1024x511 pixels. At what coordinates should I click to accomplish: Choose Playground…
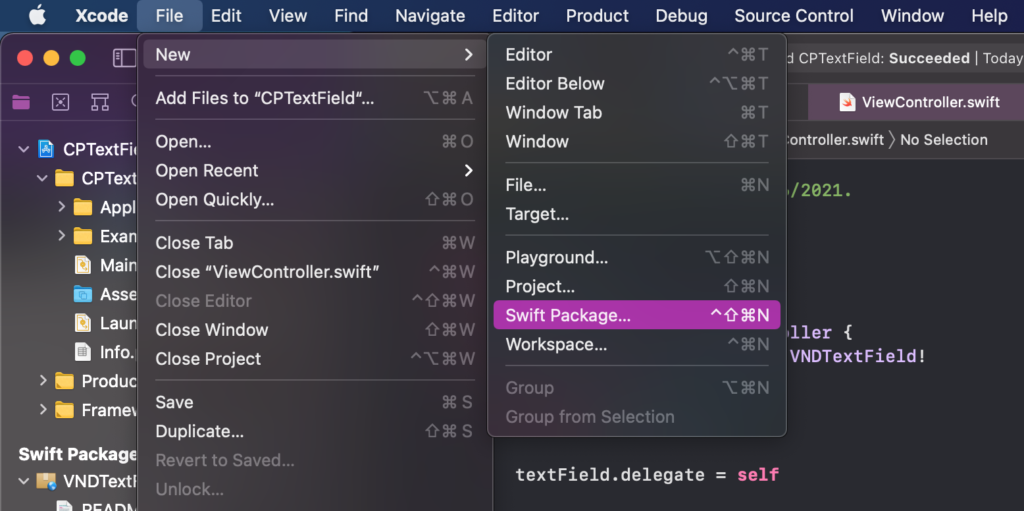pos(637,257)
